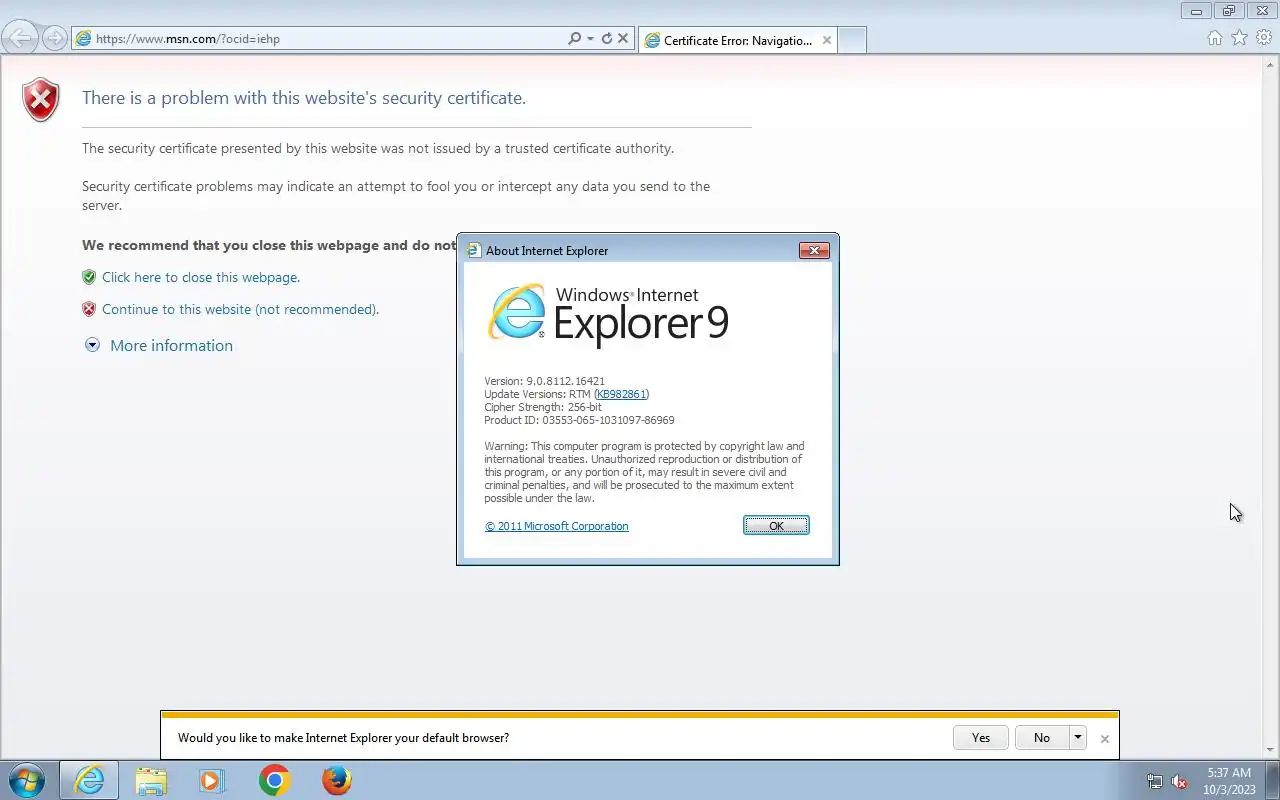Minimize the Internet Explorer window
Image resolution: width=1280 pixels, height=800 pixels.
1196,11
